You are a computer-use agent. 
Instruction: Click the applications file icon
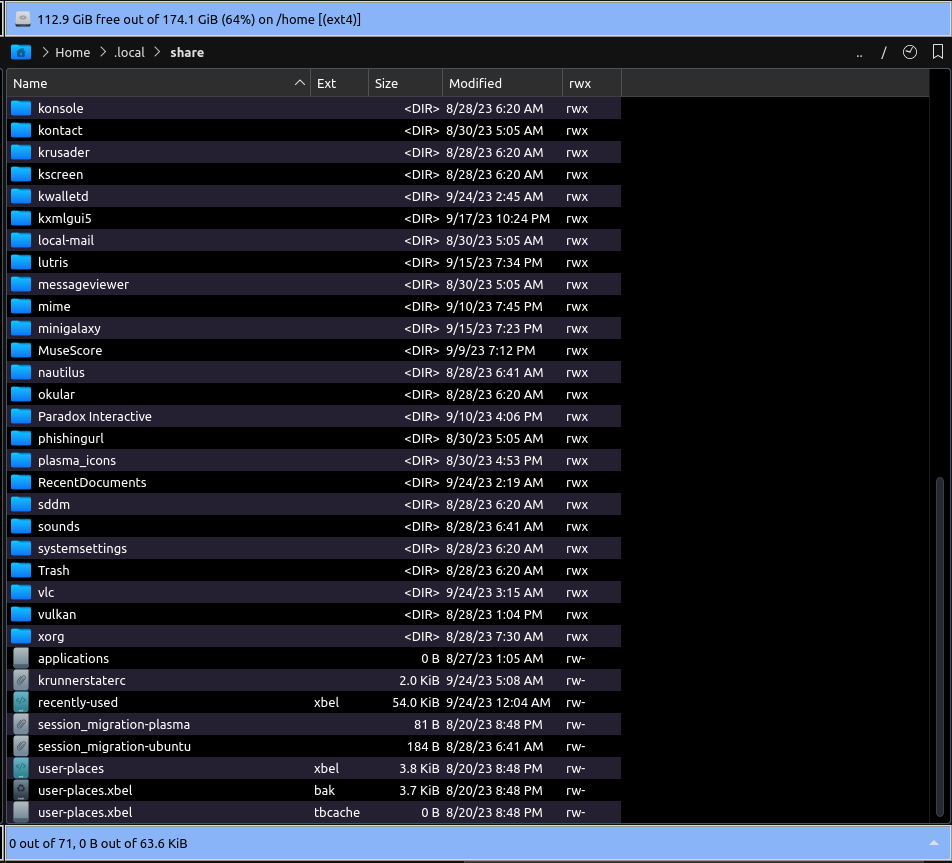pyautogui.click(x=21, y=658)
